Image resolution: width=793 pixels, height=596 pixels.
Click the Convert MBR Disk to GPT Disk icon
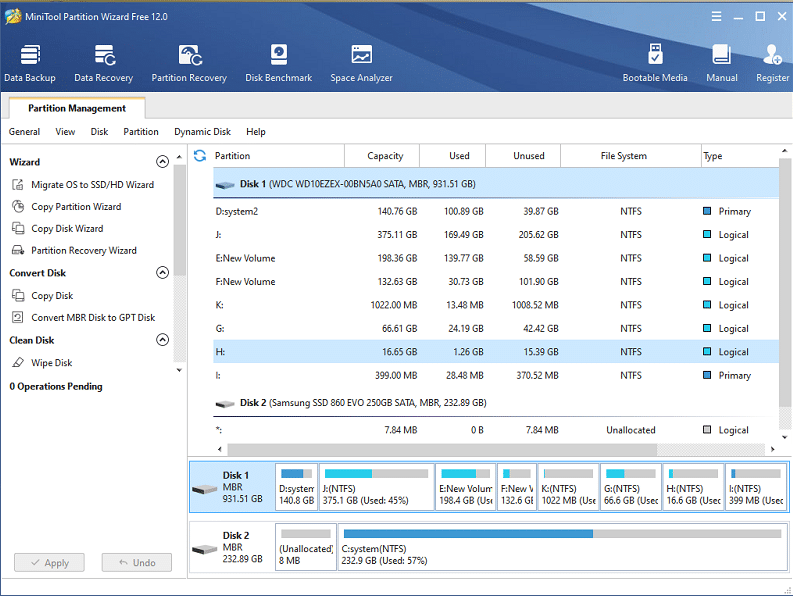[18, 317]
